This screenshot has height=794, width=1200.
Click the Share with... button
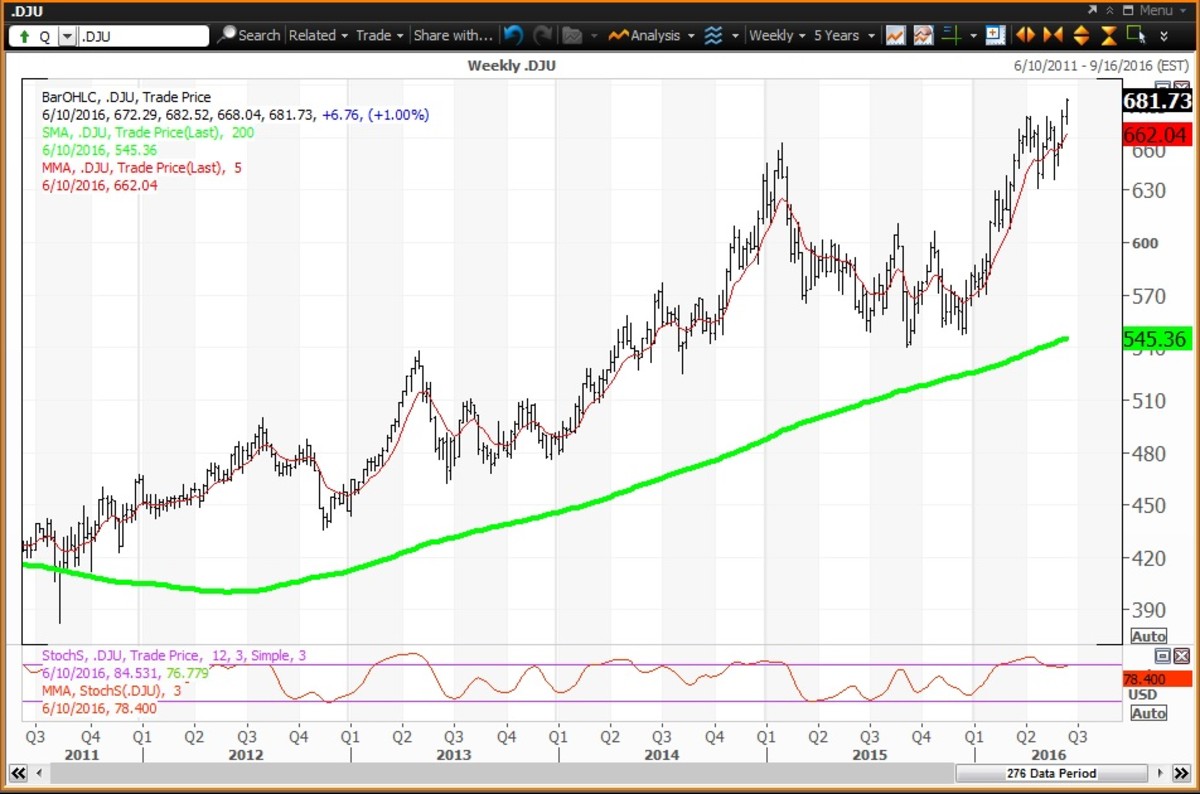(453, 35)
